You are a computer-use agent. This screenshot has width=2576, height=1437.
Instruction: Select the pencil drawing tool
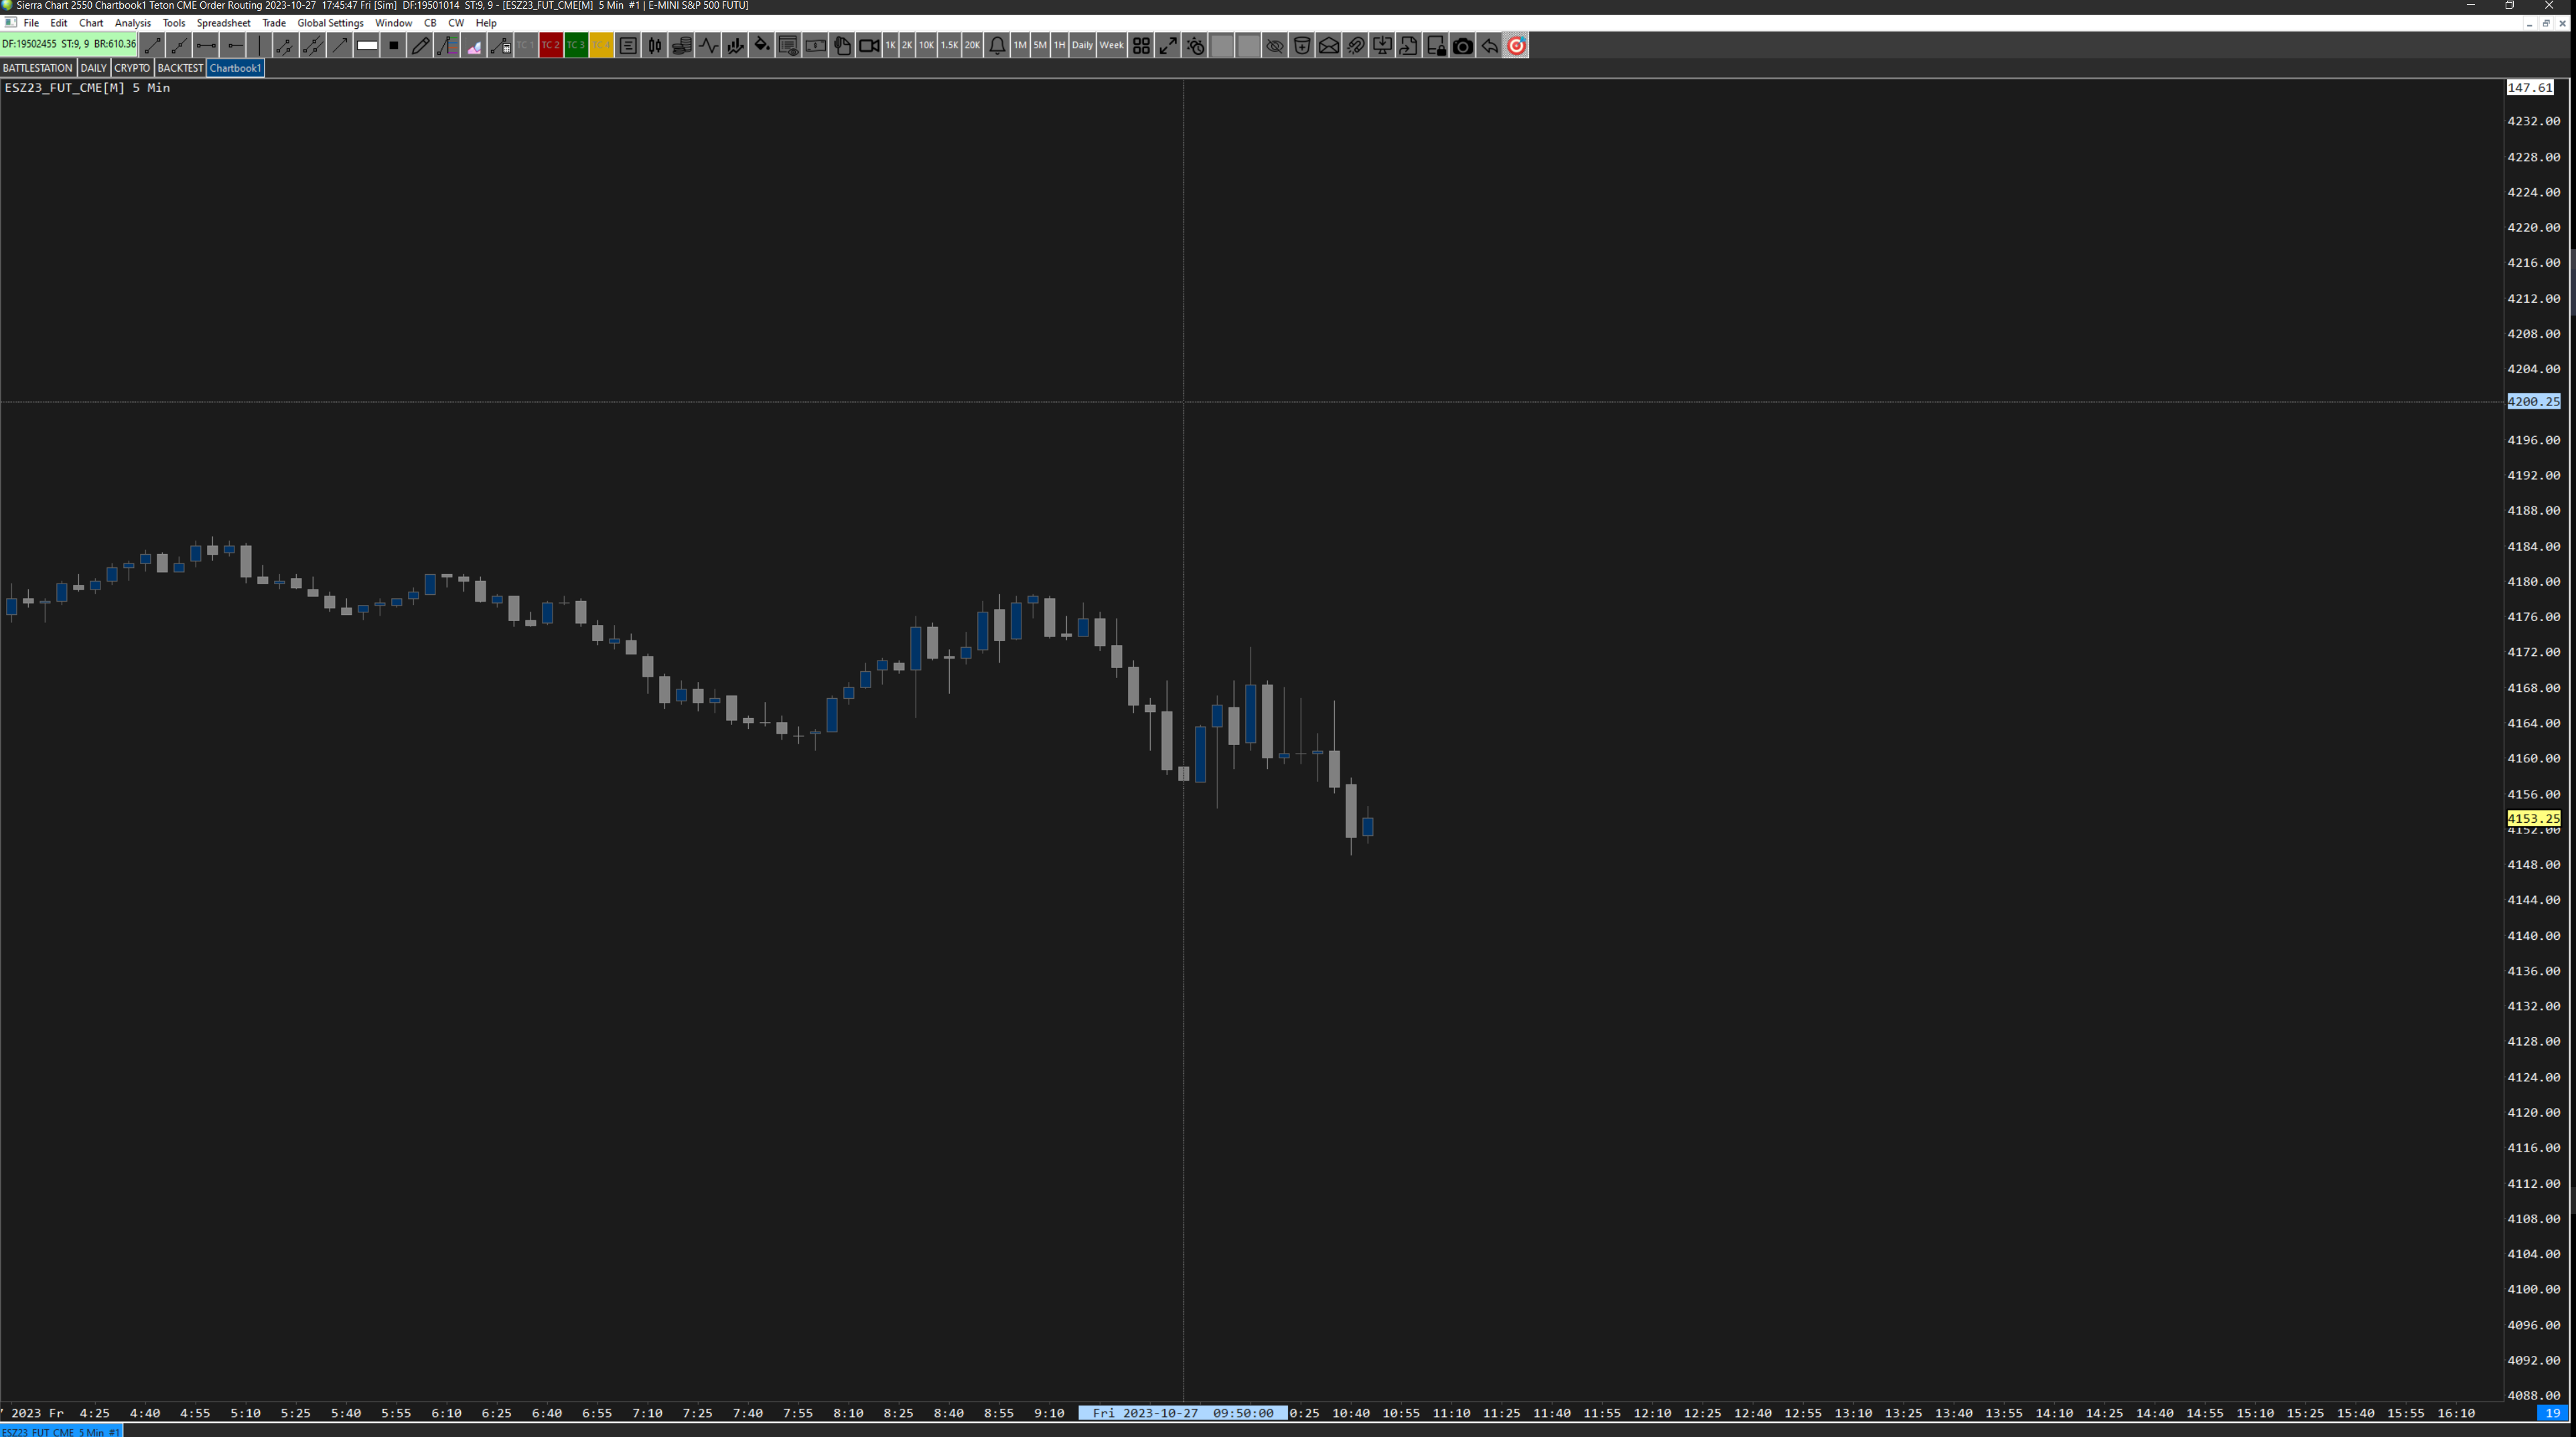[x=420, y=45]
